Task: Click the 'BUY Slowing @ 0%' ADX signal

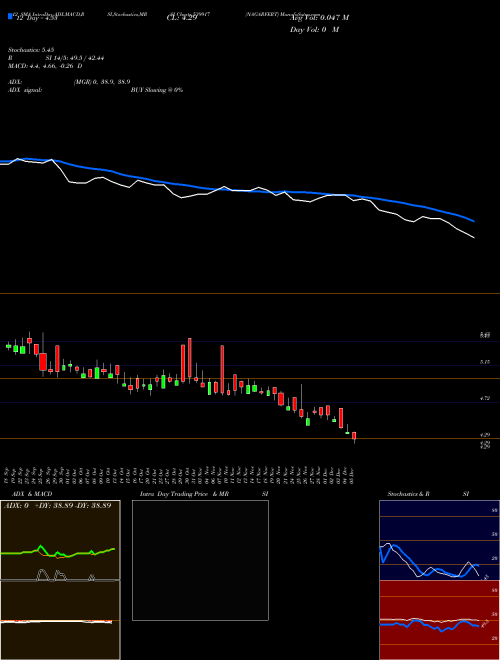Action: click(x=157, y=90)
